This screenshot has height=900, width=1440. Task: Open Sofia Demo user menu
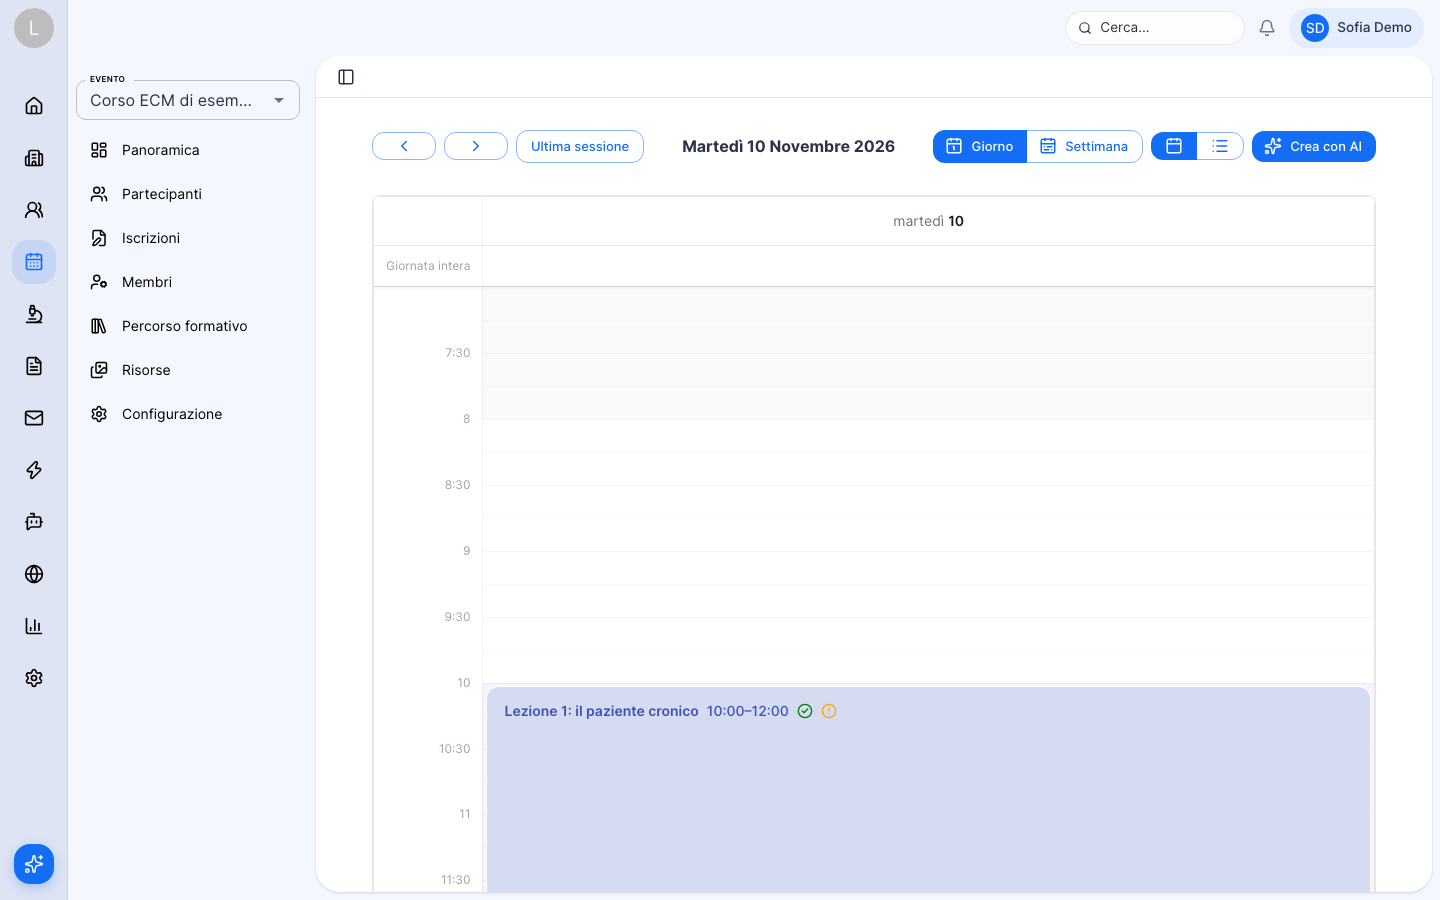[1356, 28]
